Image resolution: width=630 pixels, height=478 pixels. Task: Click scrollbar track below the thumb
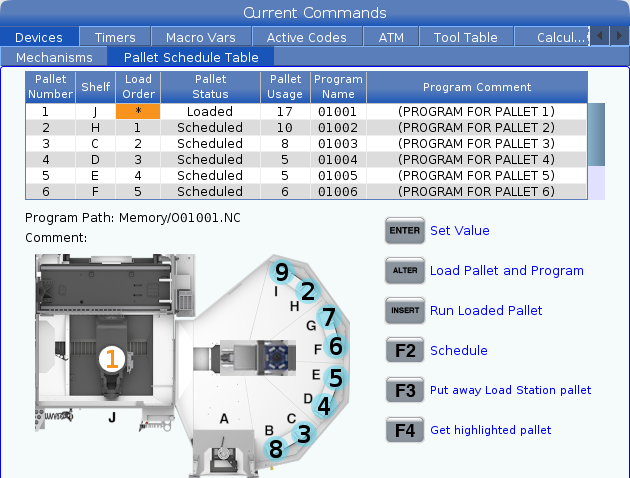(x=596, y=183)
